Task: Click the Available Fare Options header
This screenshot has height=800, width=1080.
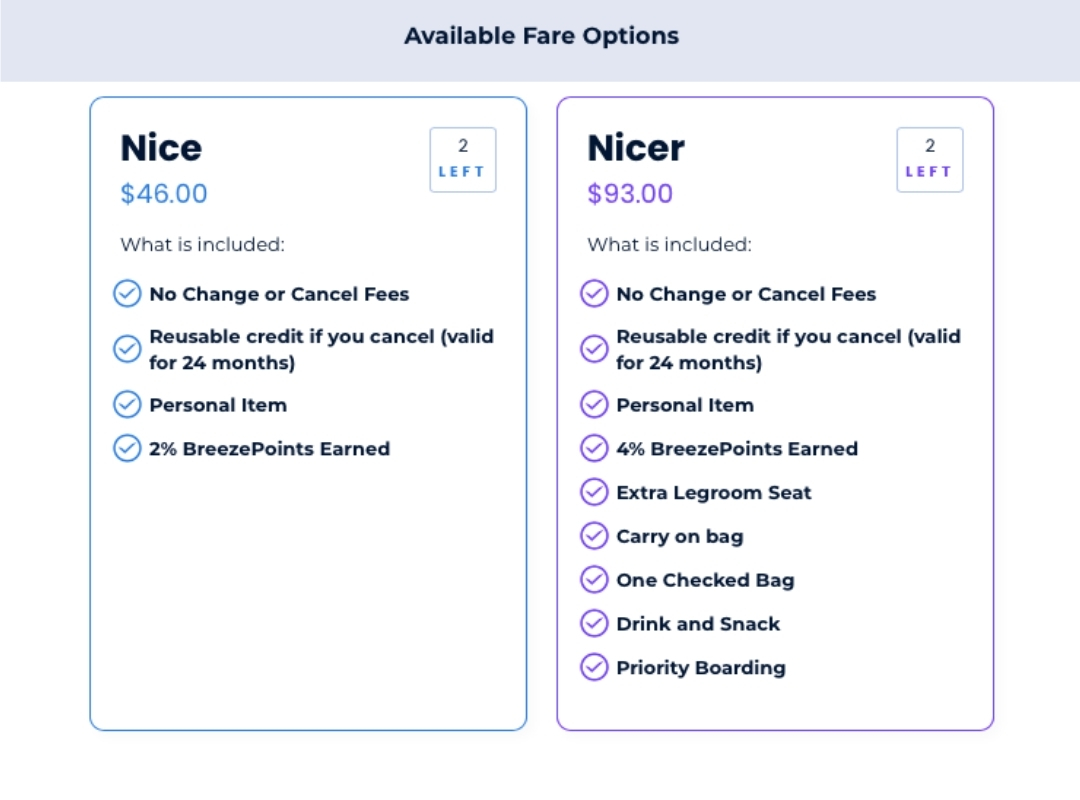Action: coord(541,36)
